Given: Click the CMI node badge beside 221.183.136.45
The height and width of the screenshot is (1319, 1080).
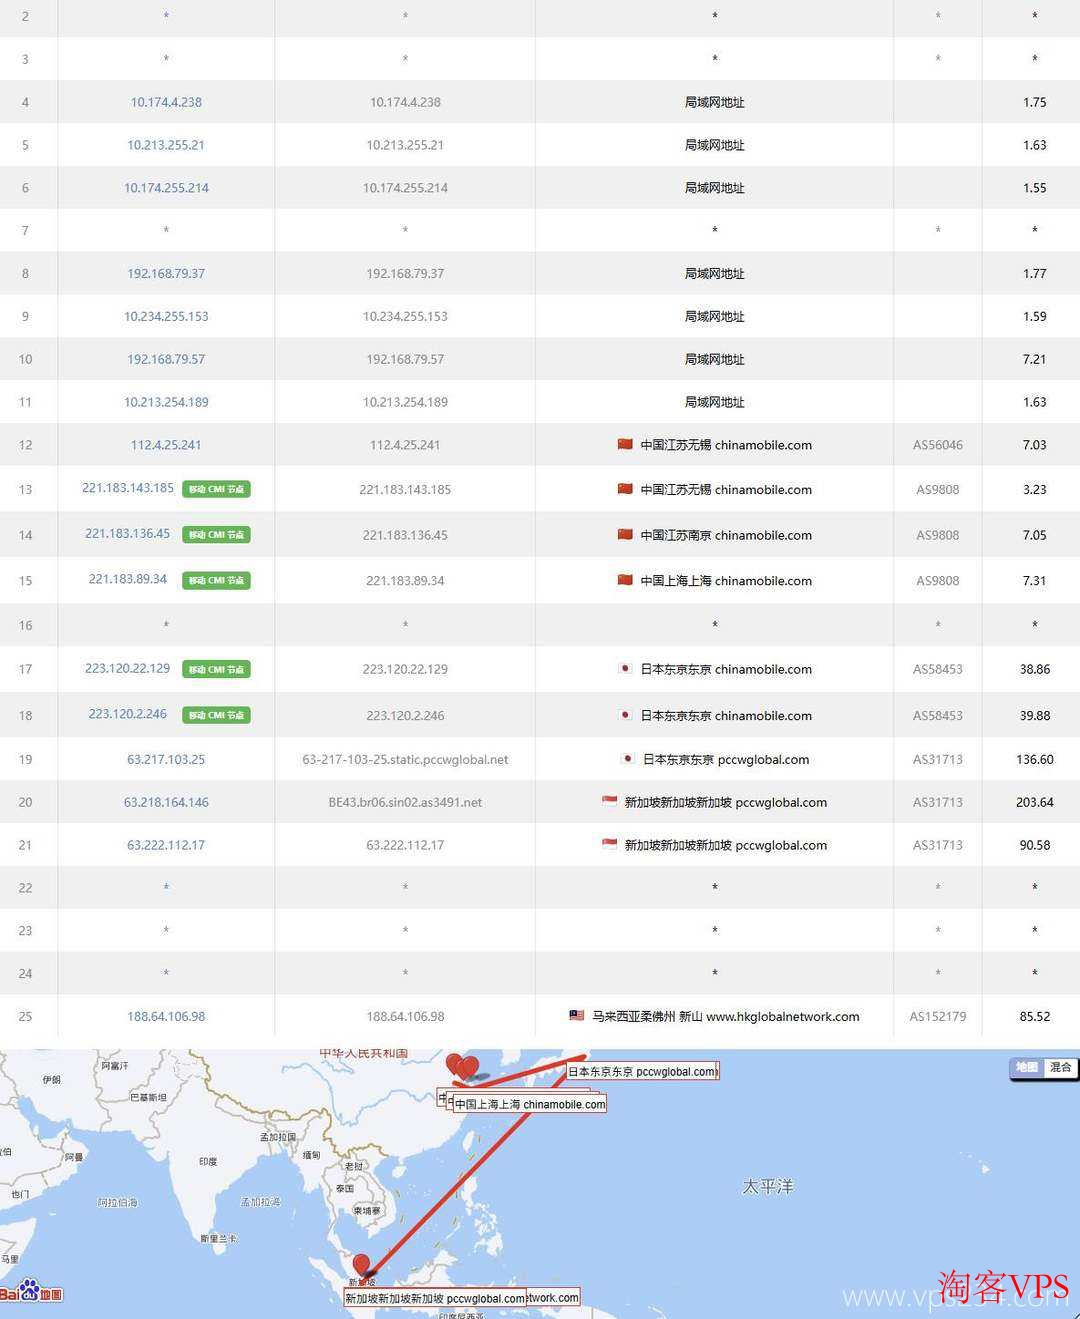Looking at the screenshot, I should (216, 535).
